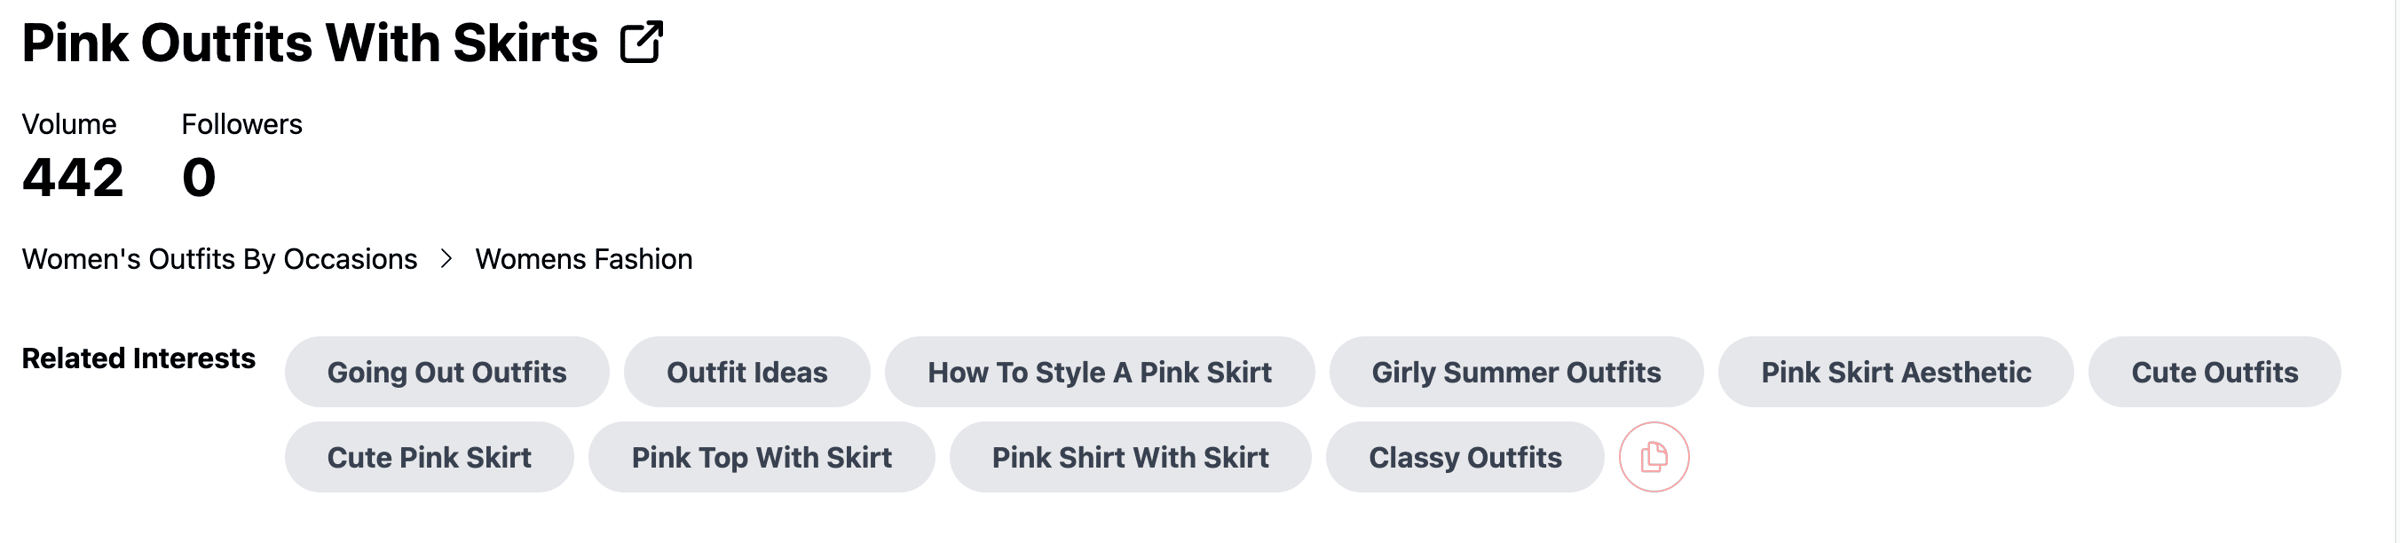Open the Pink Top With Skirt interest

[x=762, y=457]
